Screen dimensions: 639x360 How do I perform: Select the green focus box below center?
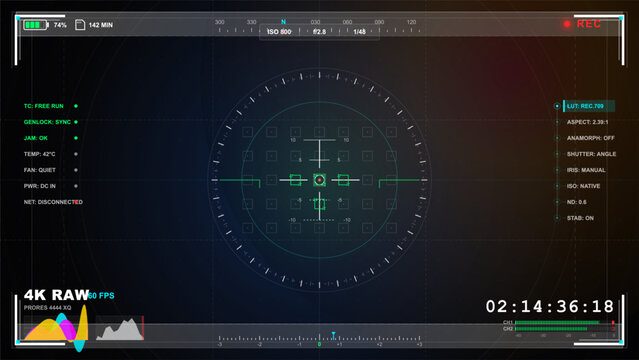coord(320,204)
